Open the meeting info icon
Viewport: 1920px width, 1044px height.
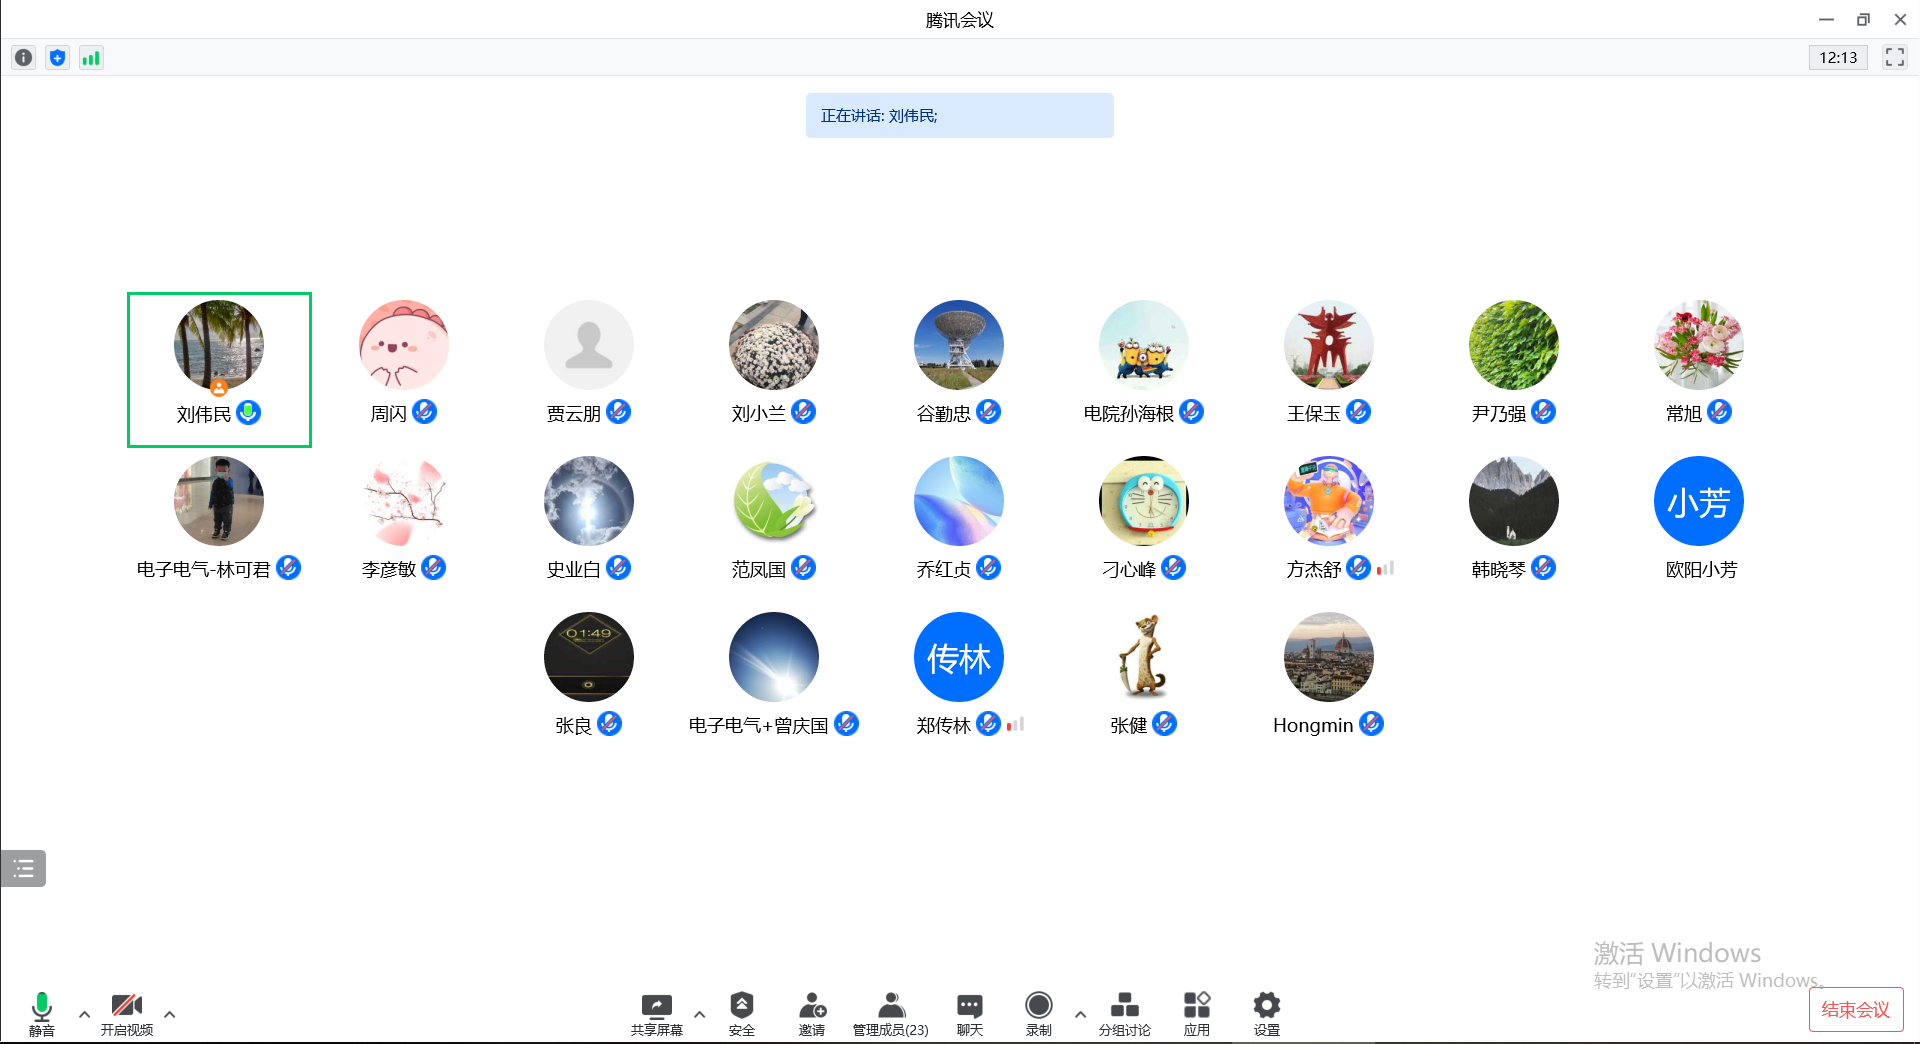click(24, 58)
